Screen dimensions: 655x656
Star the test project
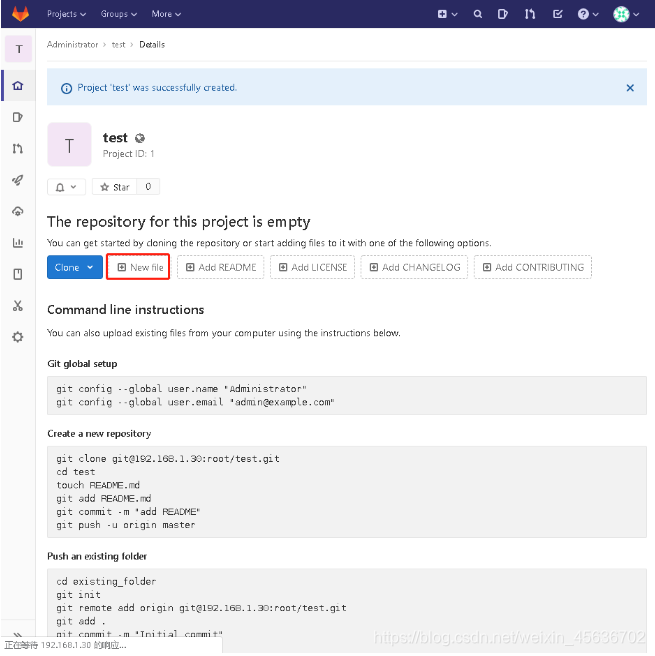pos(115,187)
